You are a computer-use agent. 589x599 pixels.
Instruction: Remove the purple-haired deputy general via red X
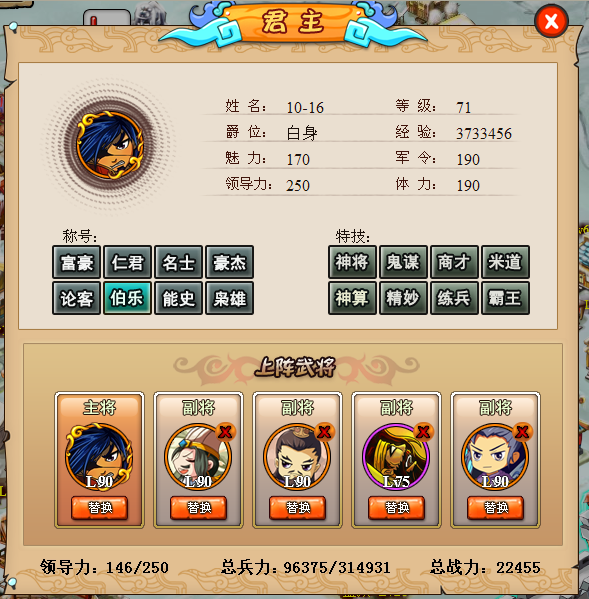tap(522, 432)
